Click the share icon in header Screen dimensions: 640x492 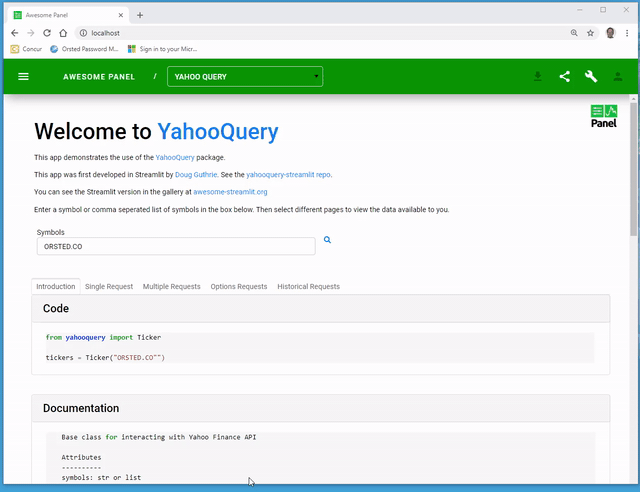(564, 76)
